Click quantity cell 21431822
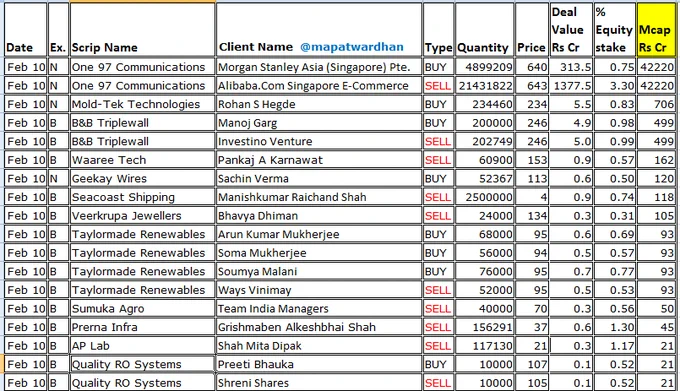 pos(484,86)
